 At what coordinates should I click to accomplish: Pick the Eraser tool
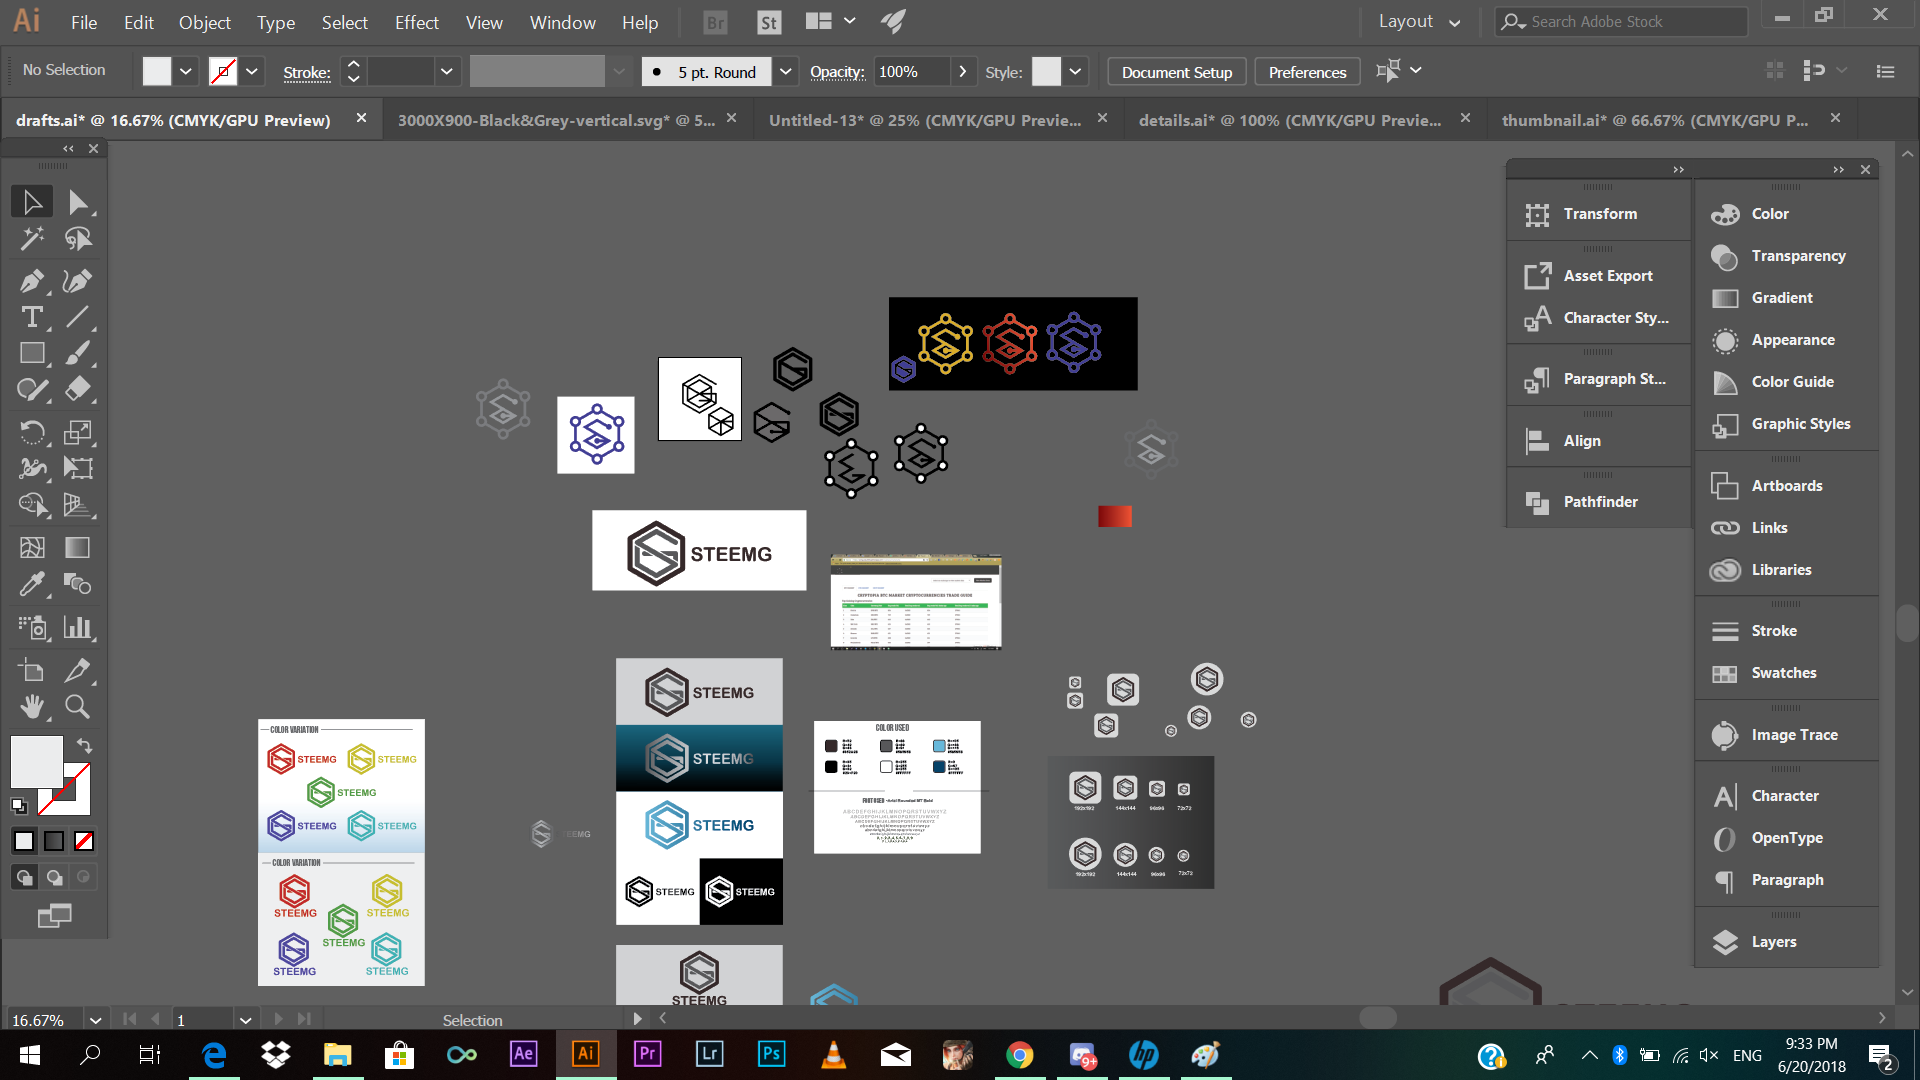click(78, 389)
